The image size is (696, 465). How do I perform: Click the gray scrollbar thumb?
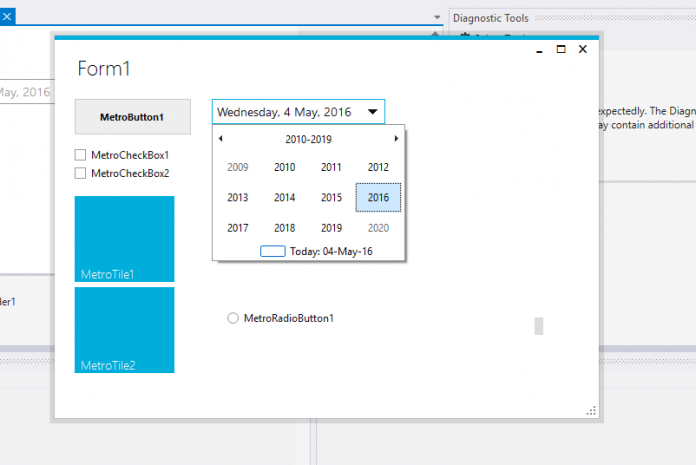click(539, 326)
